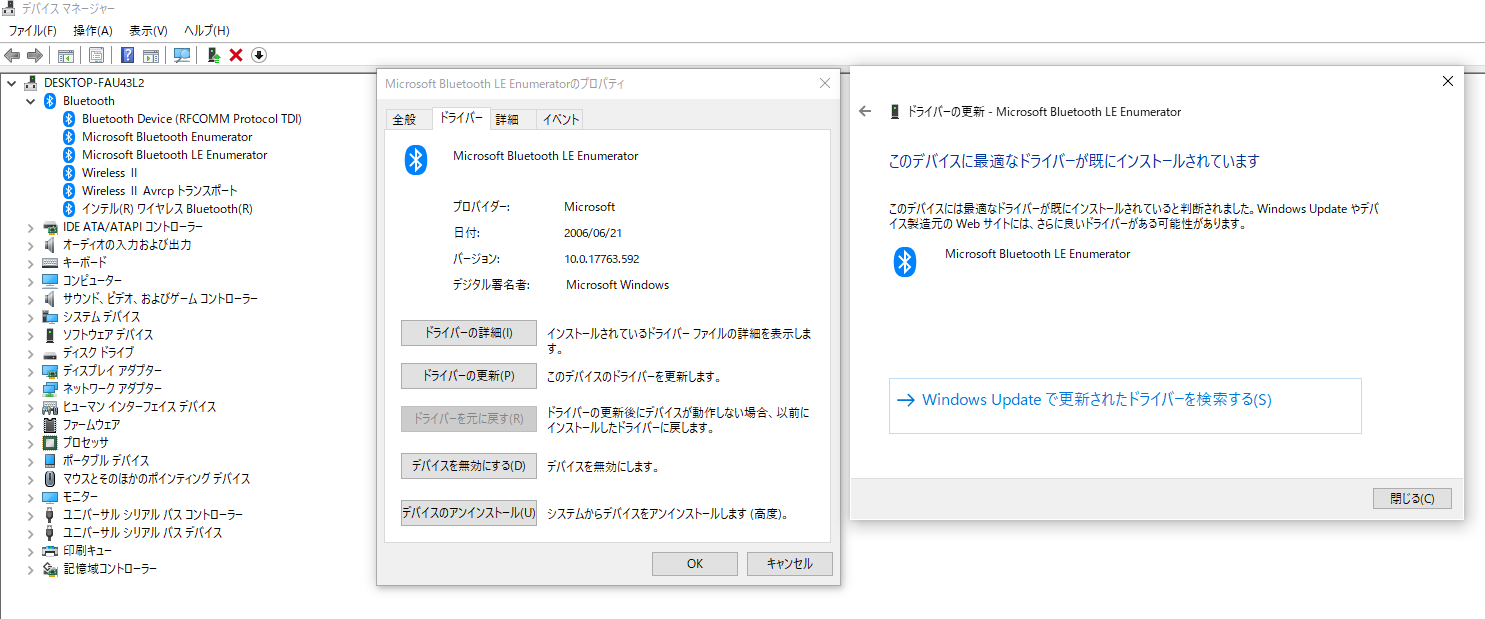Open the ファイル(F) menu
The width and height of the screenshot is (1485, 619).
click(x=32, y=31)
